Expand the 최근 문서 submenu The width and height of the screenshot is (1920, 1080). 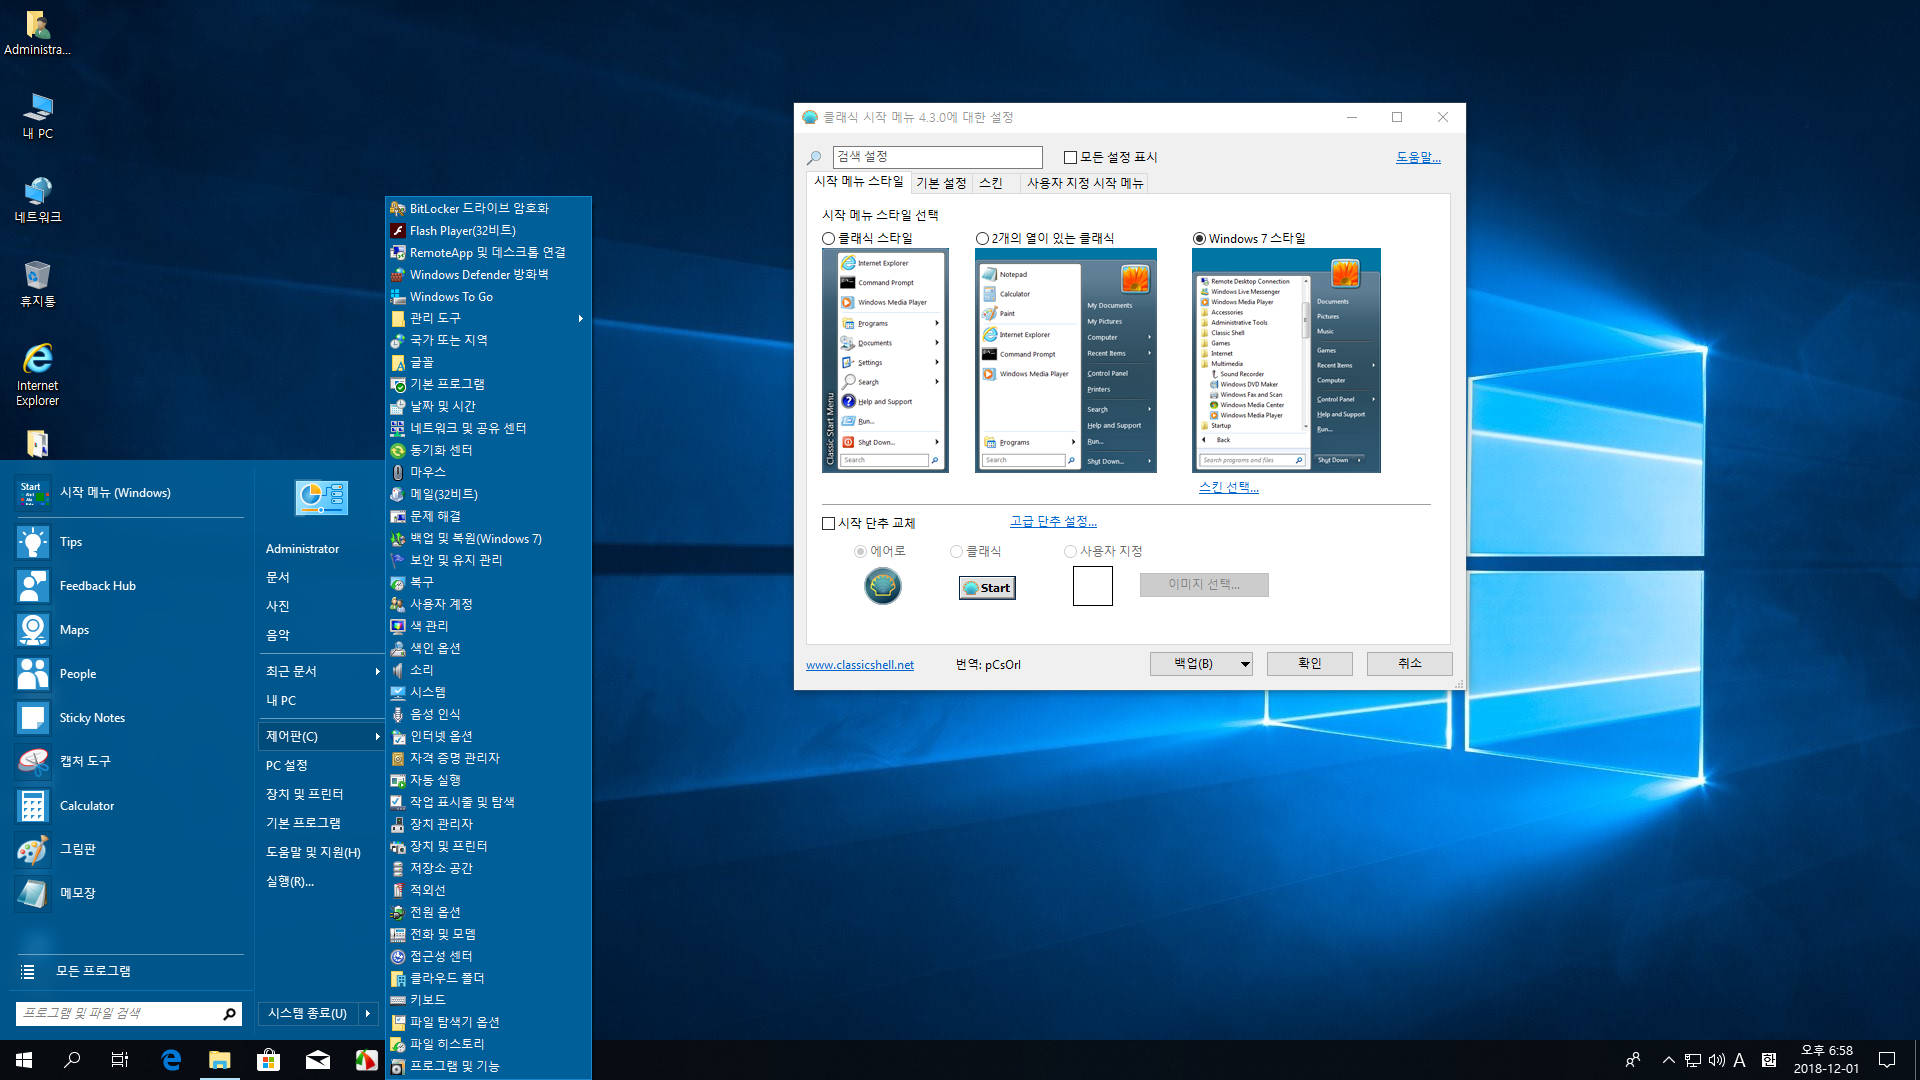(x=377, y=672)
